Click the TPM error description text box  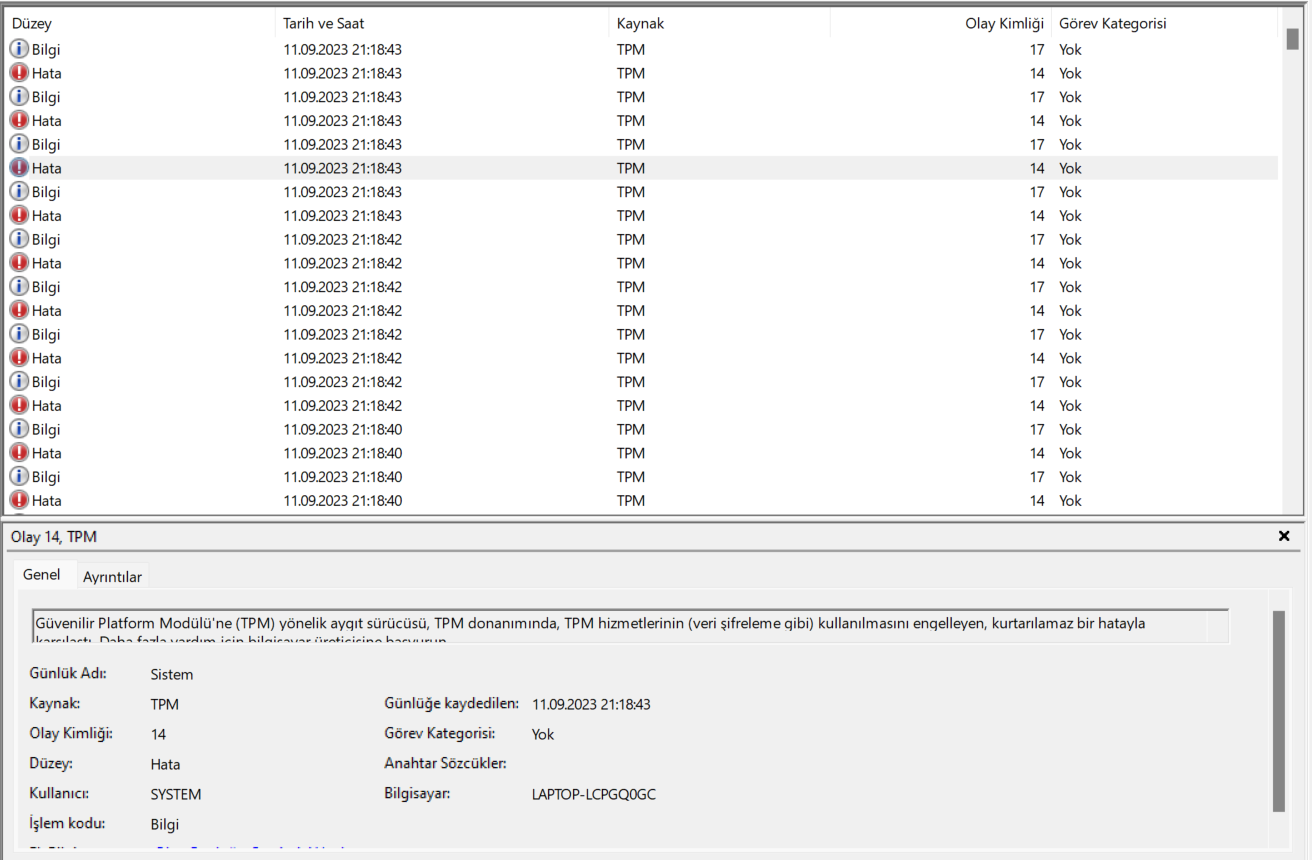pos(630,626)
